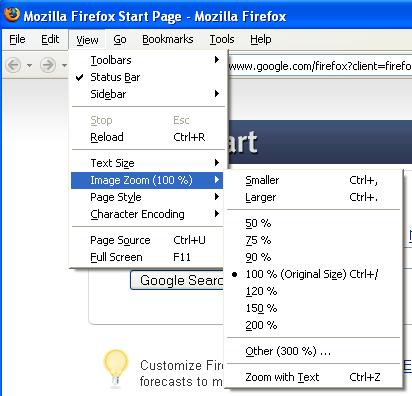Click the URL address bar field
This screenshot has height=396, width=412.
[x=319, y=66]
